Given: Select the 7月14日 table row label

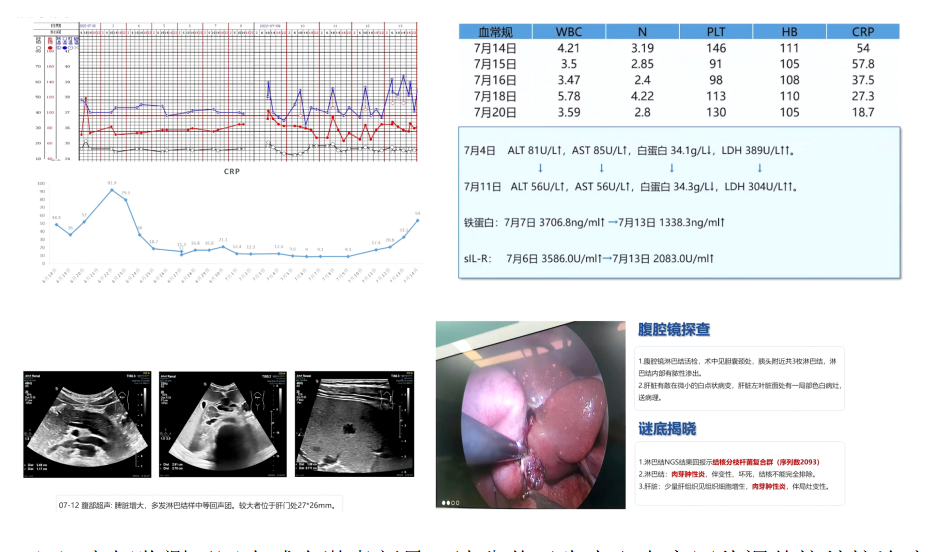Looking at the screenshot, I should [495, 48].
